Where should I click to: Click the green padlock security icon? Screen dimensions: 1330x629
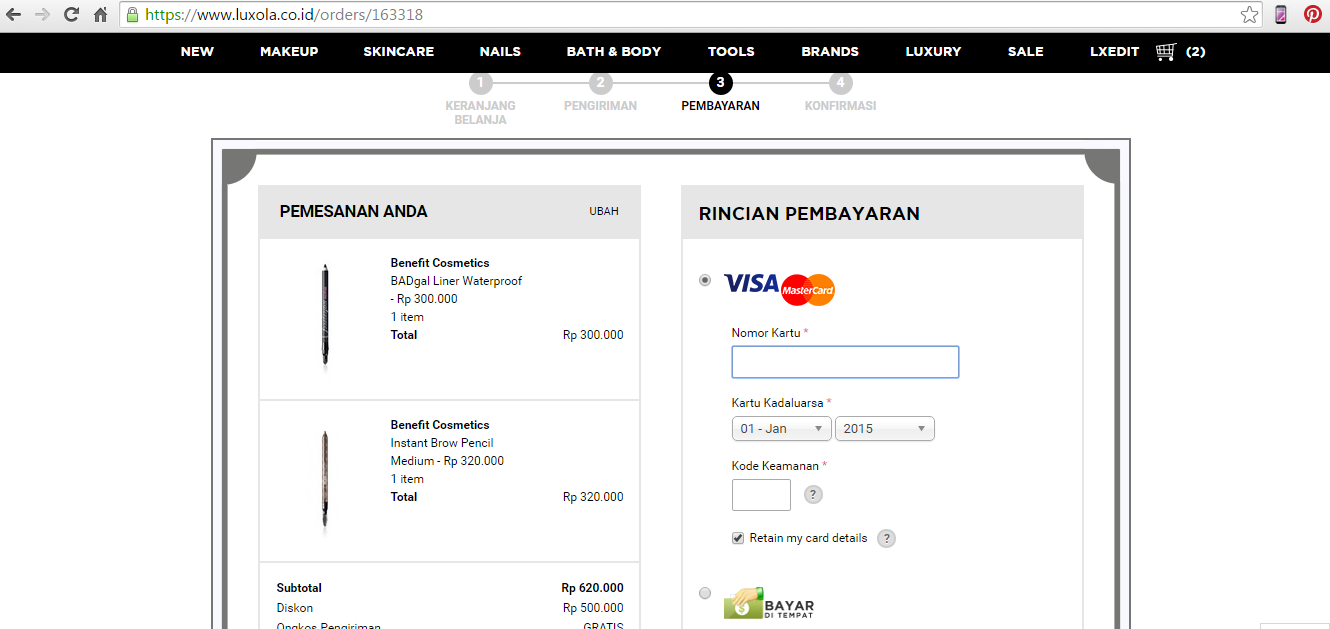132,15
